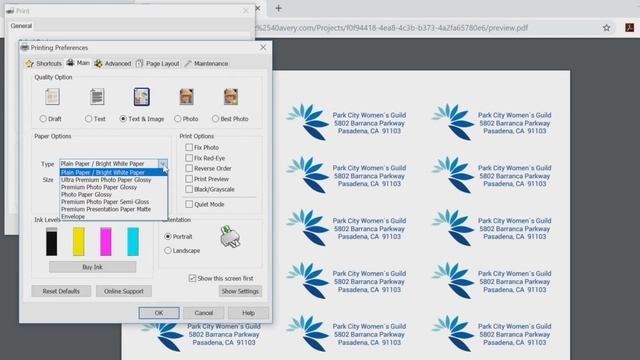Click the top-left label logo in PDF preview

(x=307, y=122)
